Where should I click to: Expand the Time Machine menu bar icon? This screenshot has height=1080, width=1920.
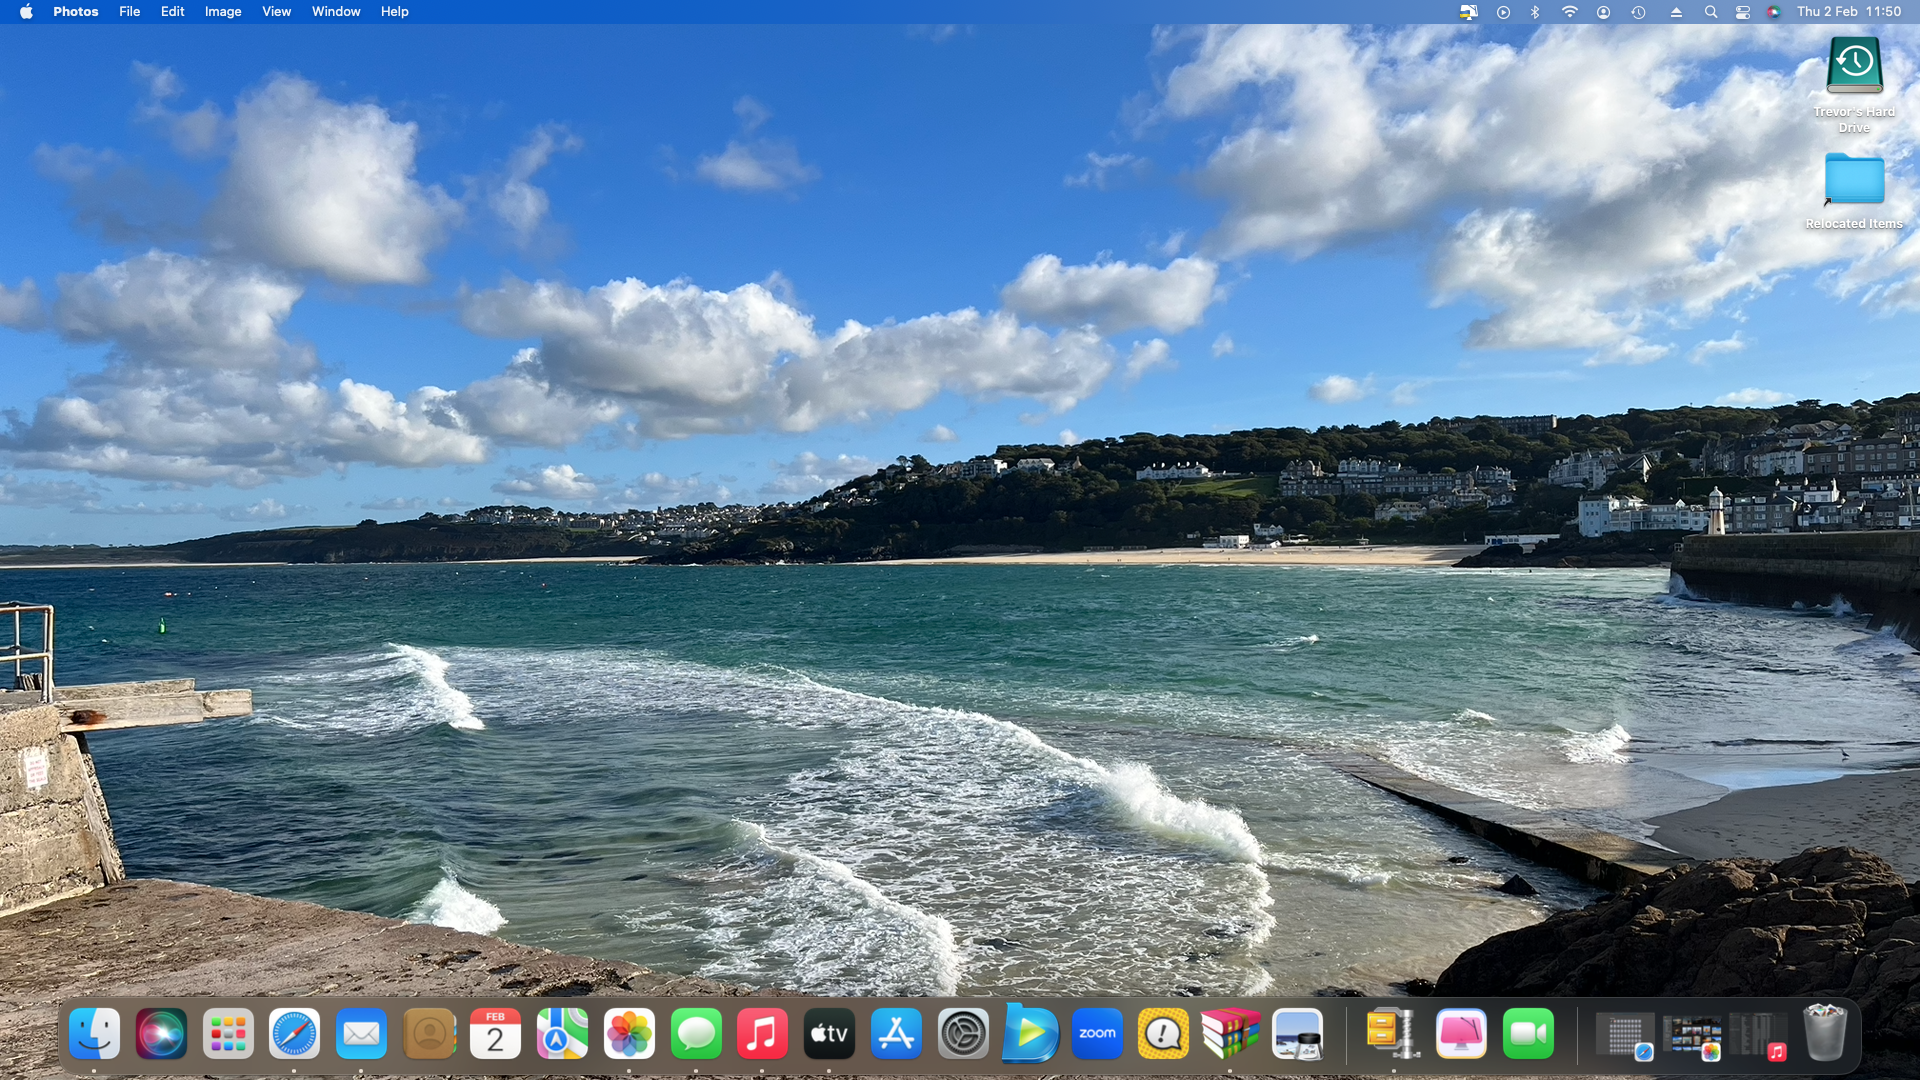1638,12
